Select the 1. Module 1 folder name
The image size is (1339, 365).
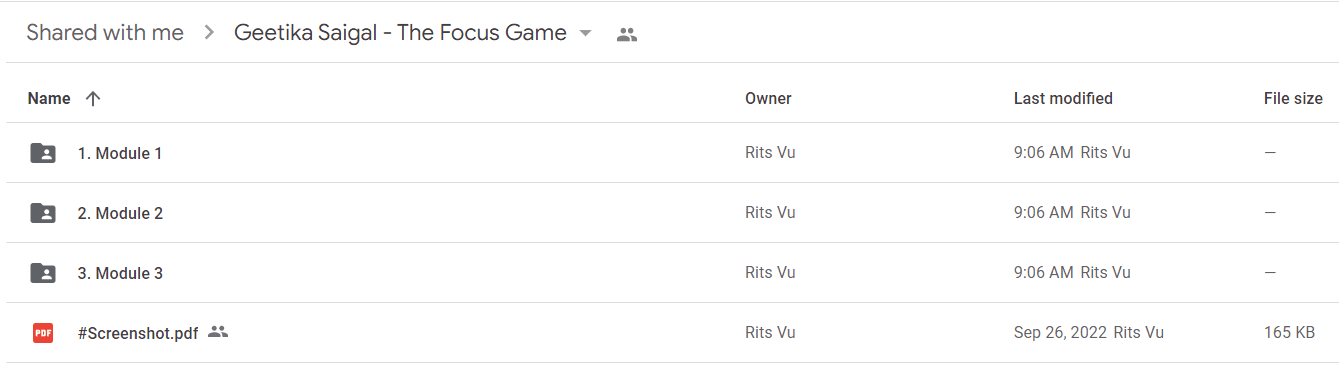tap(120, 153)
